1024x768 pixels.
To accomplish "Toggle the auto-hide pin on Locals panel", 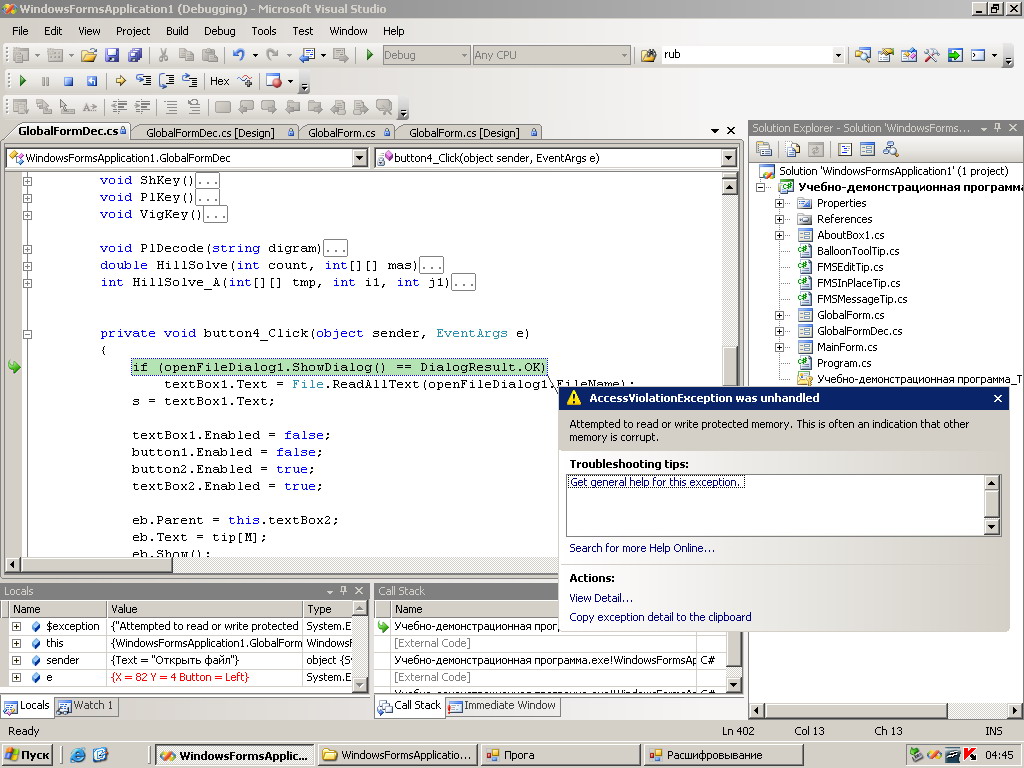I will (343, 591).
